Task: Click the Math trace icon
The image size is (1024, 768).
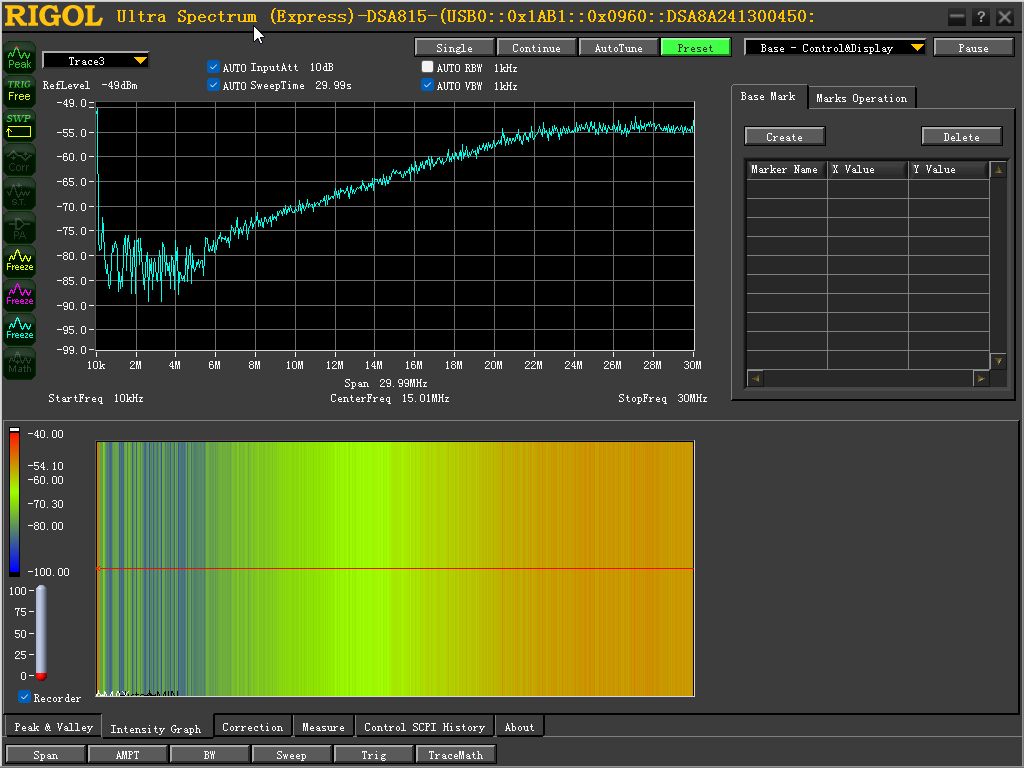Action: [19, 363]
